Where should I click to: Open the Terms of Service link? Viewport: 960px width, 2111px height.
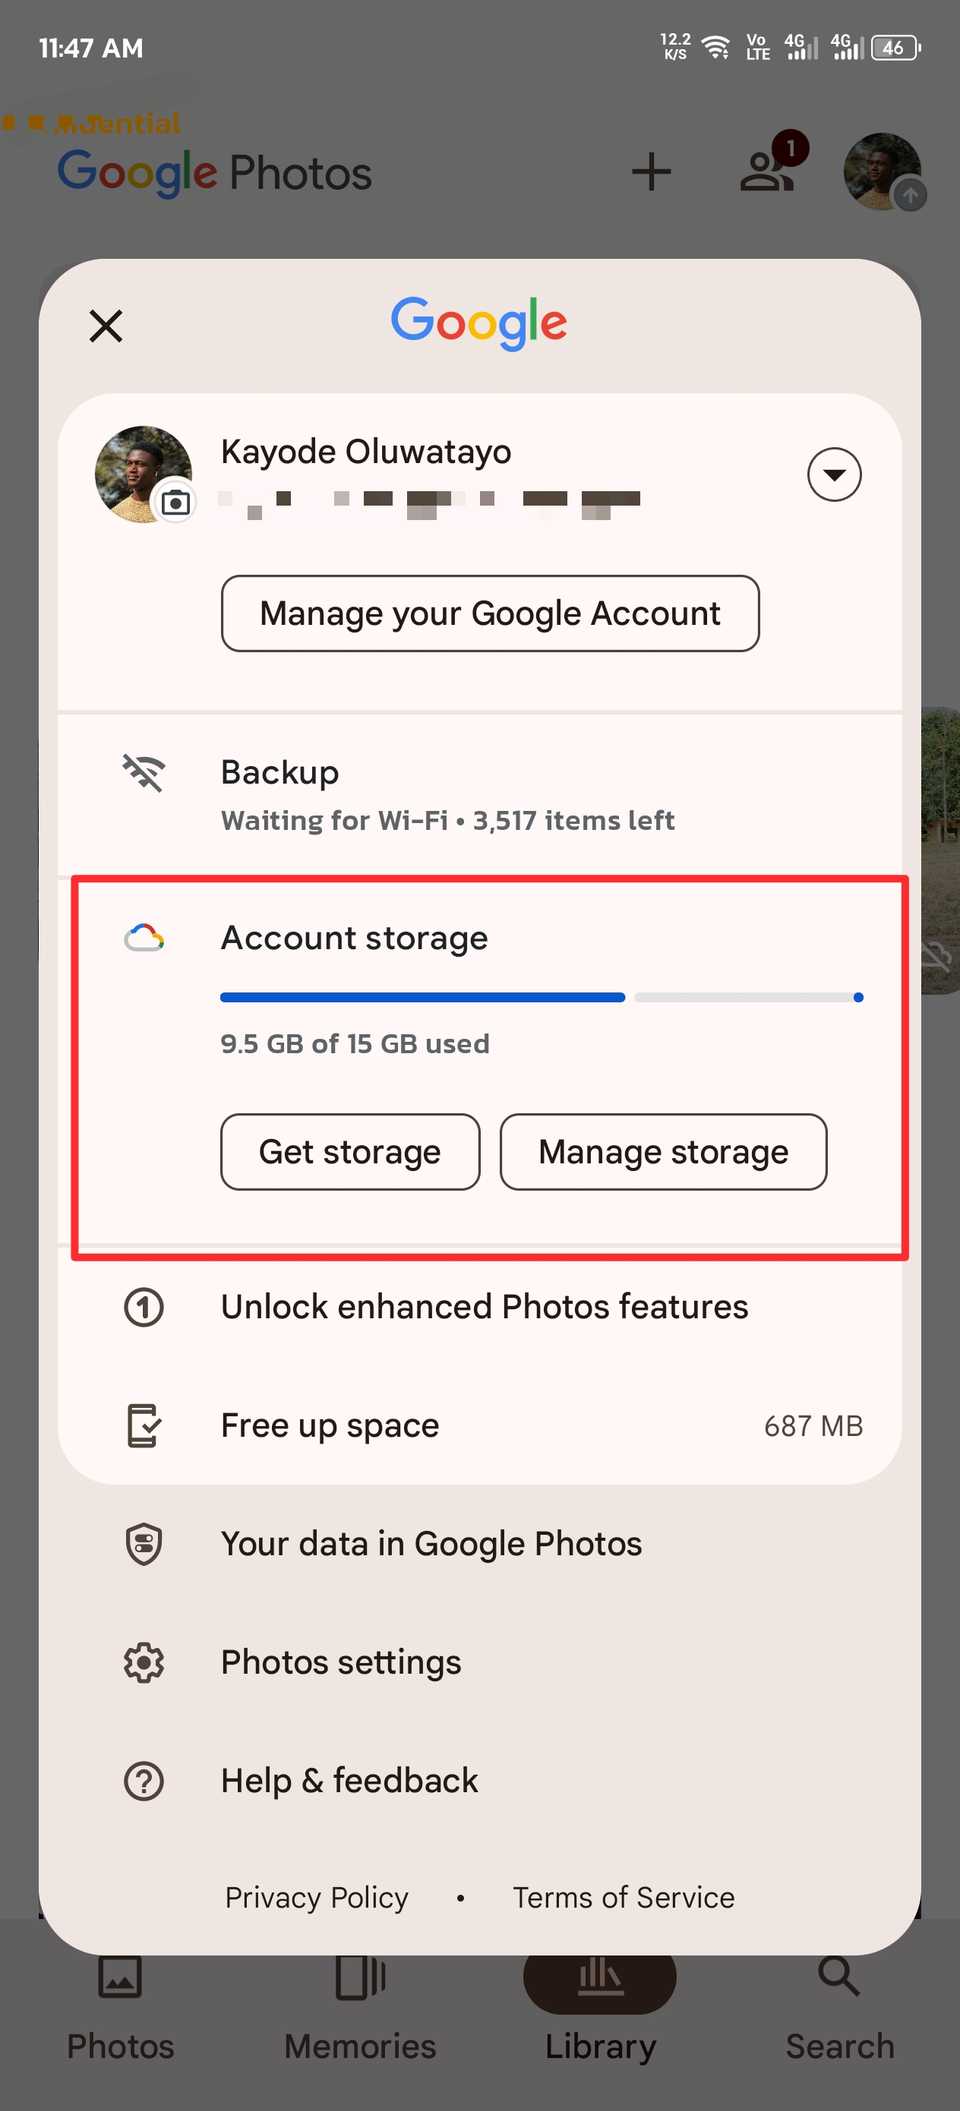tap(623, 1897)
